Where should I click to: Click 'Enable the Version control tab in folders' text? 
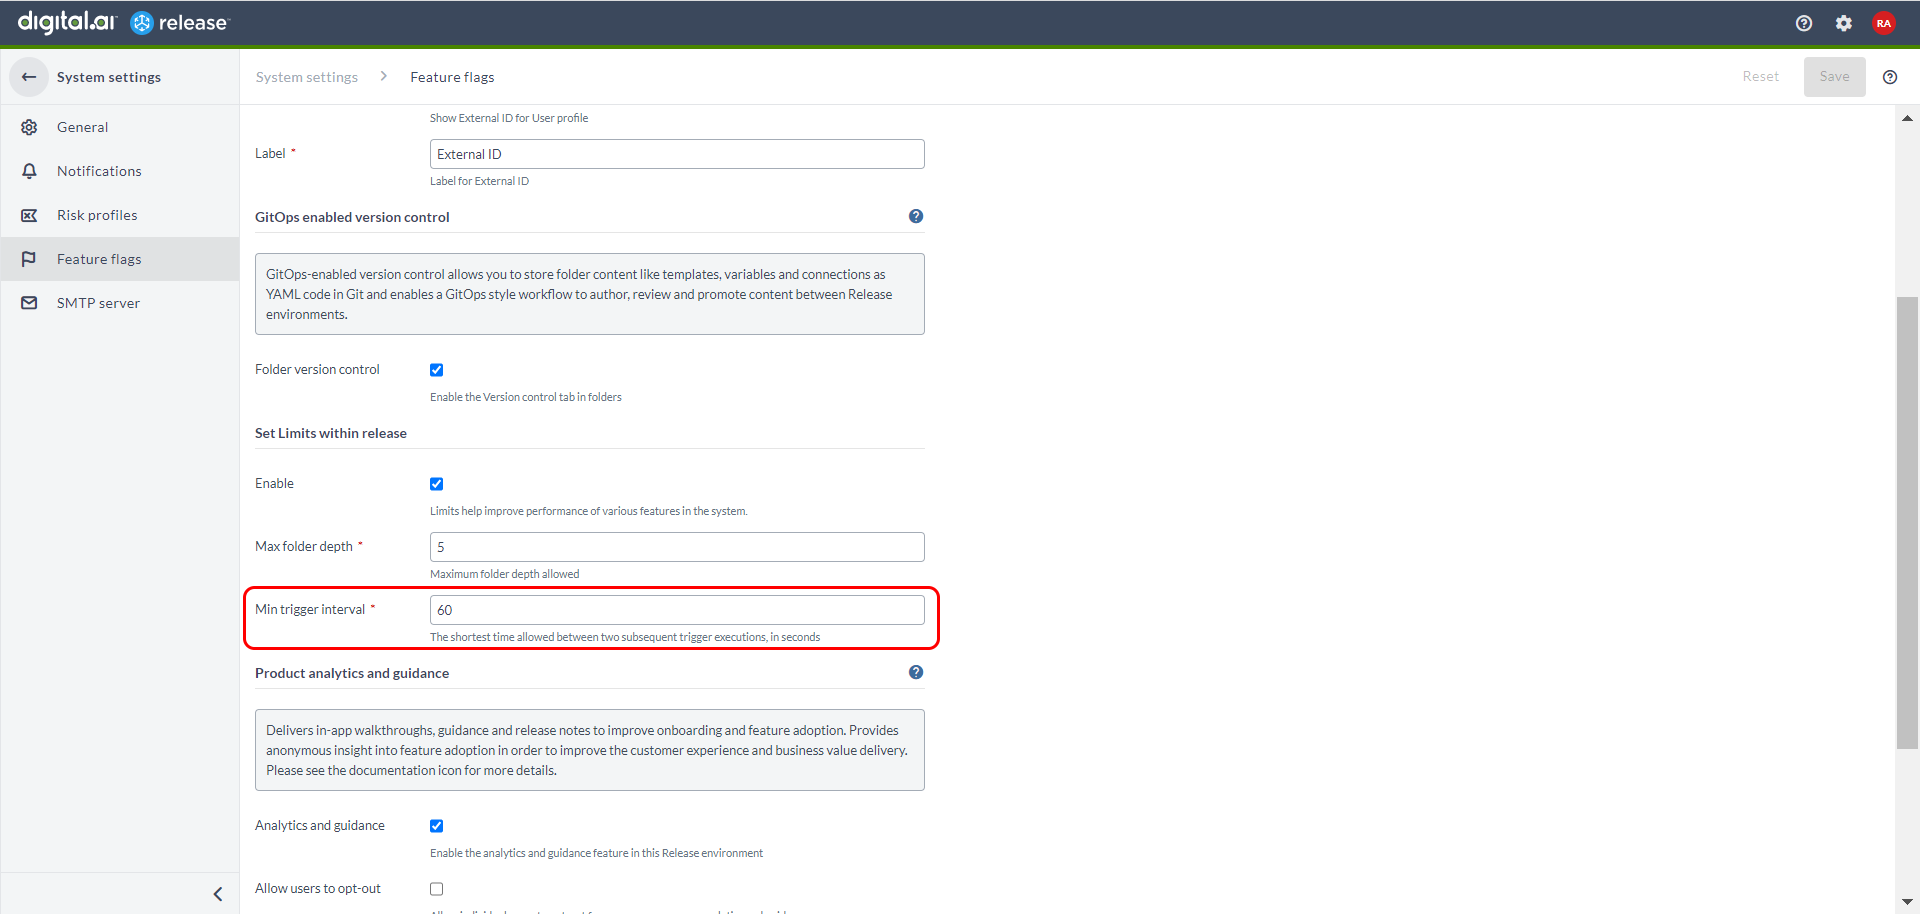click(526, 397)
